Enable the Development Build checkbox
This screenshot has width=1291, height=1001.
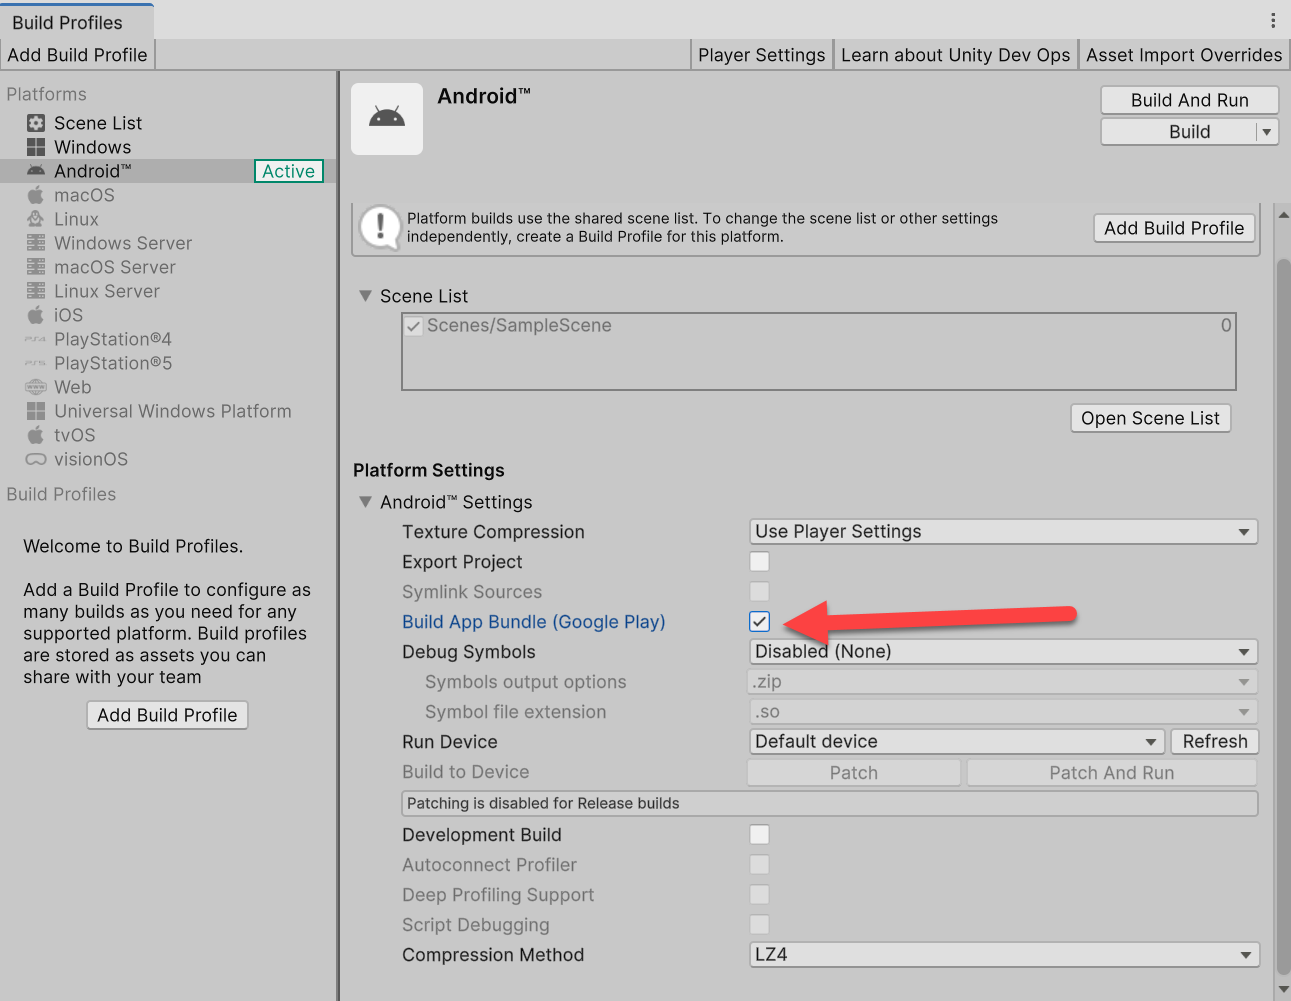pos(760,835)
